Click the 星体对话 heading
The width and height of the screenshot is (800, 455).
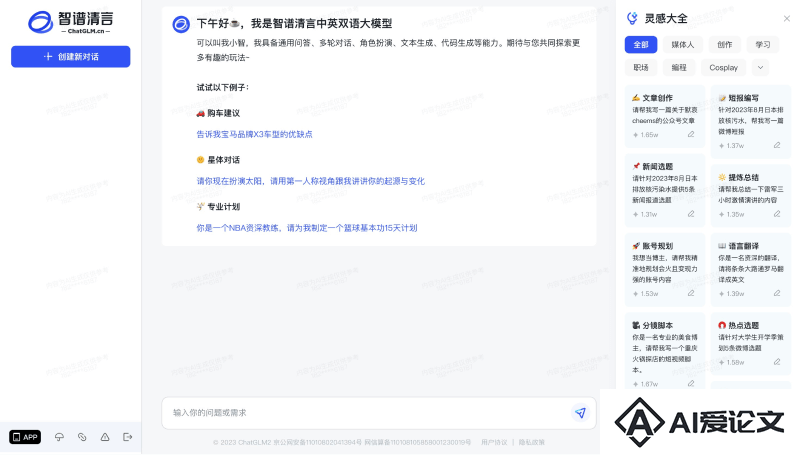click(x=223, y=160)
